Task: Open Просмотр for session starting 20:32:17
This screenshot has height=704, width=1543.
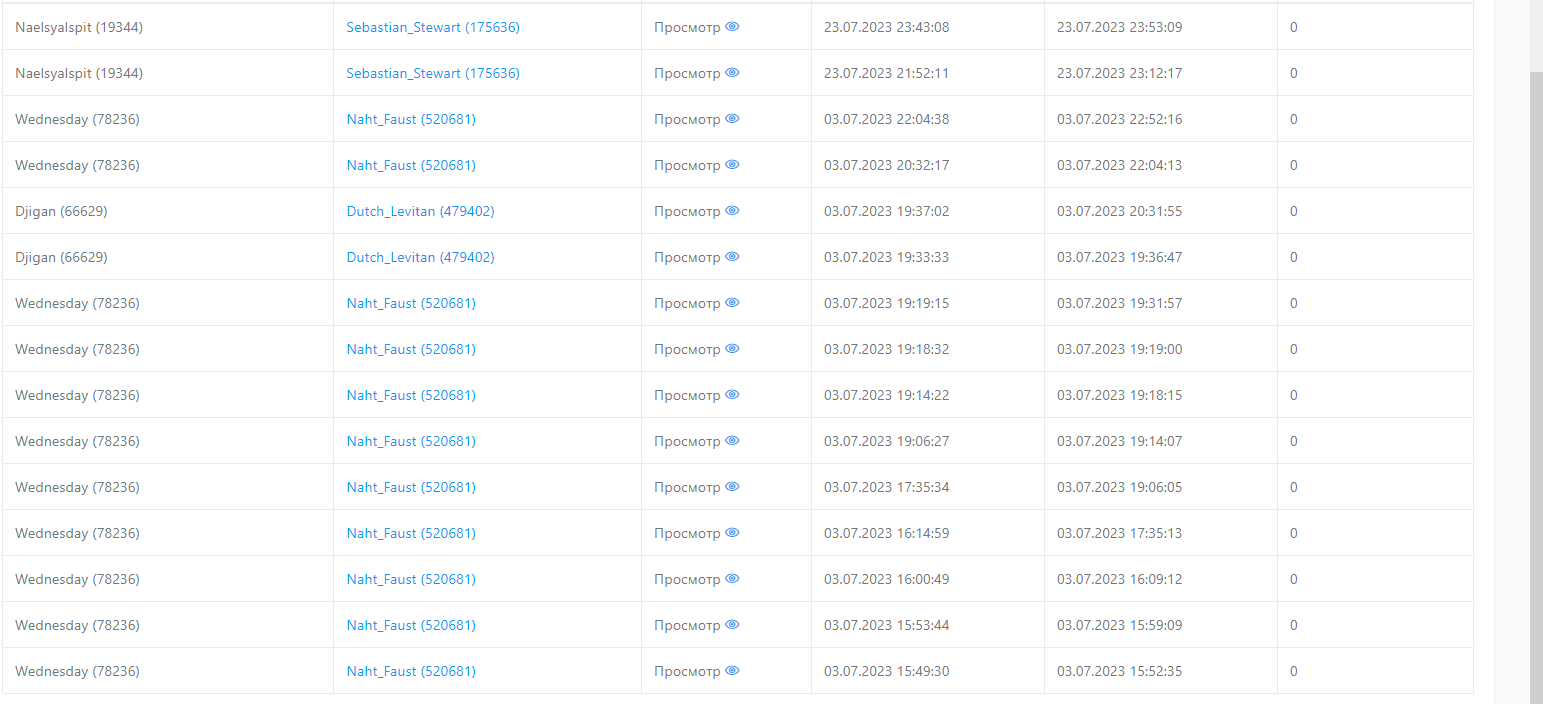Action: click(x=688, y=165)
